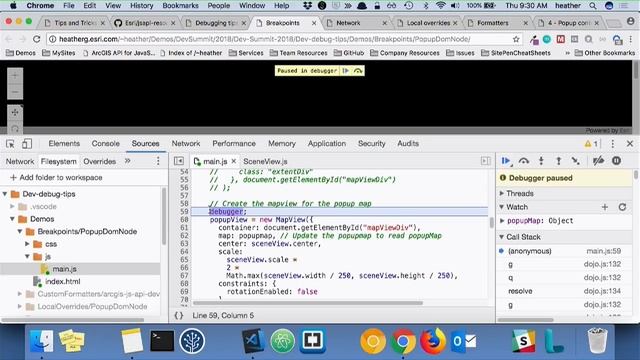The image size is (640, 360).
Task: Click the warnings count icon
Action: click(x=591, y=144)
